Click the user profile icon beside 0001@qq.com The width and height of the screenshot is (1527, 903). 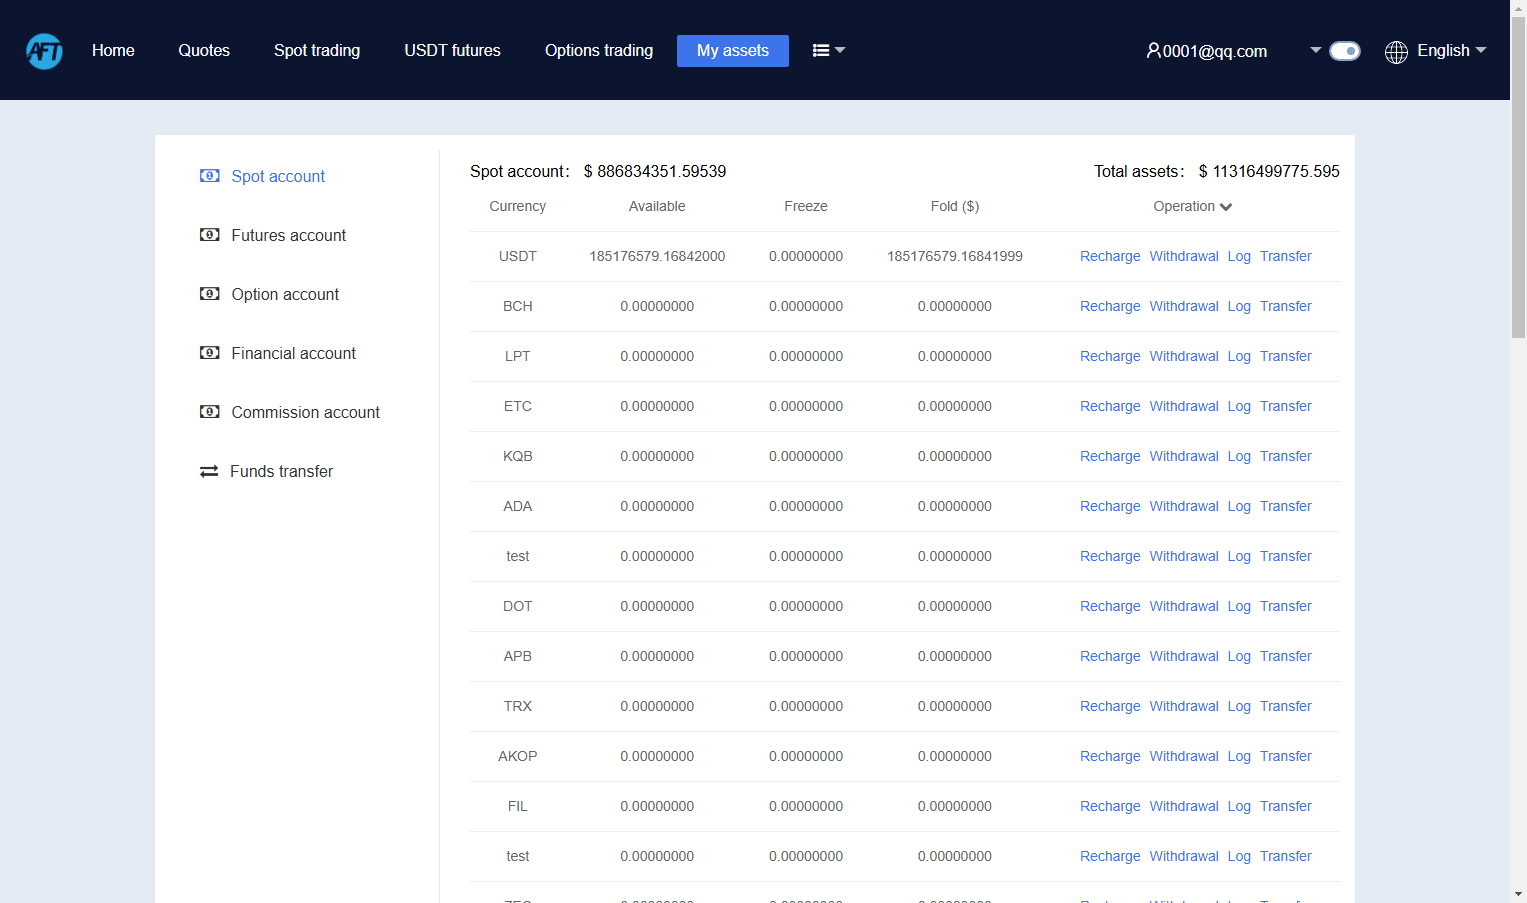pos(1153,50)
